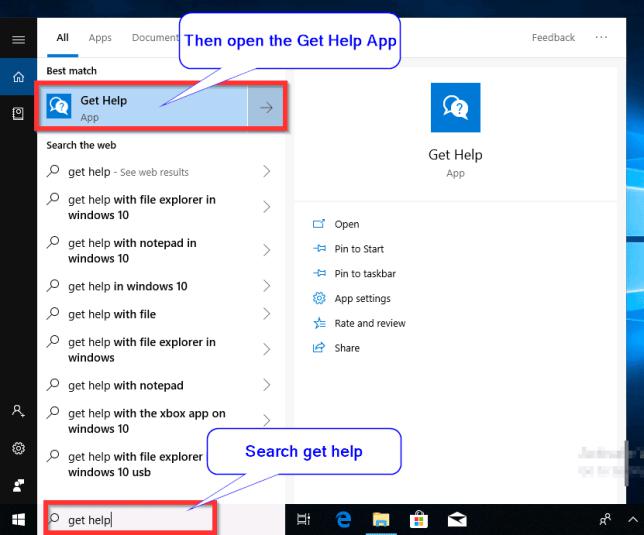
Task: Select Rate and review
Action: point(370,323)
